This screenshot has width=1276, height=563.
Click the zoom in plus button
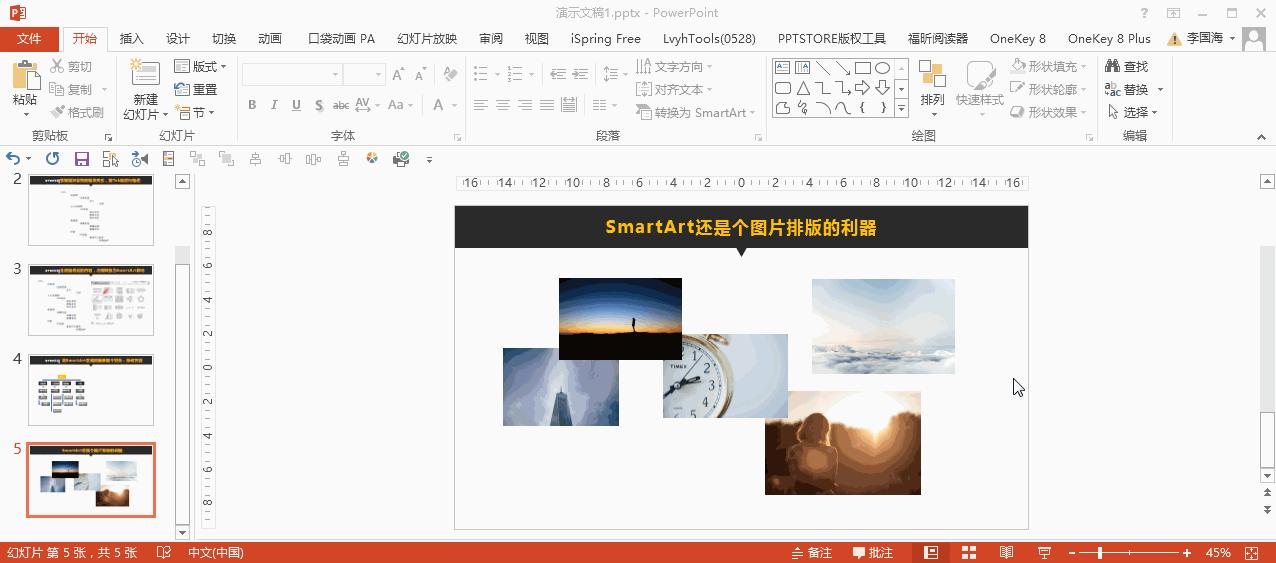pos(1187,552)
